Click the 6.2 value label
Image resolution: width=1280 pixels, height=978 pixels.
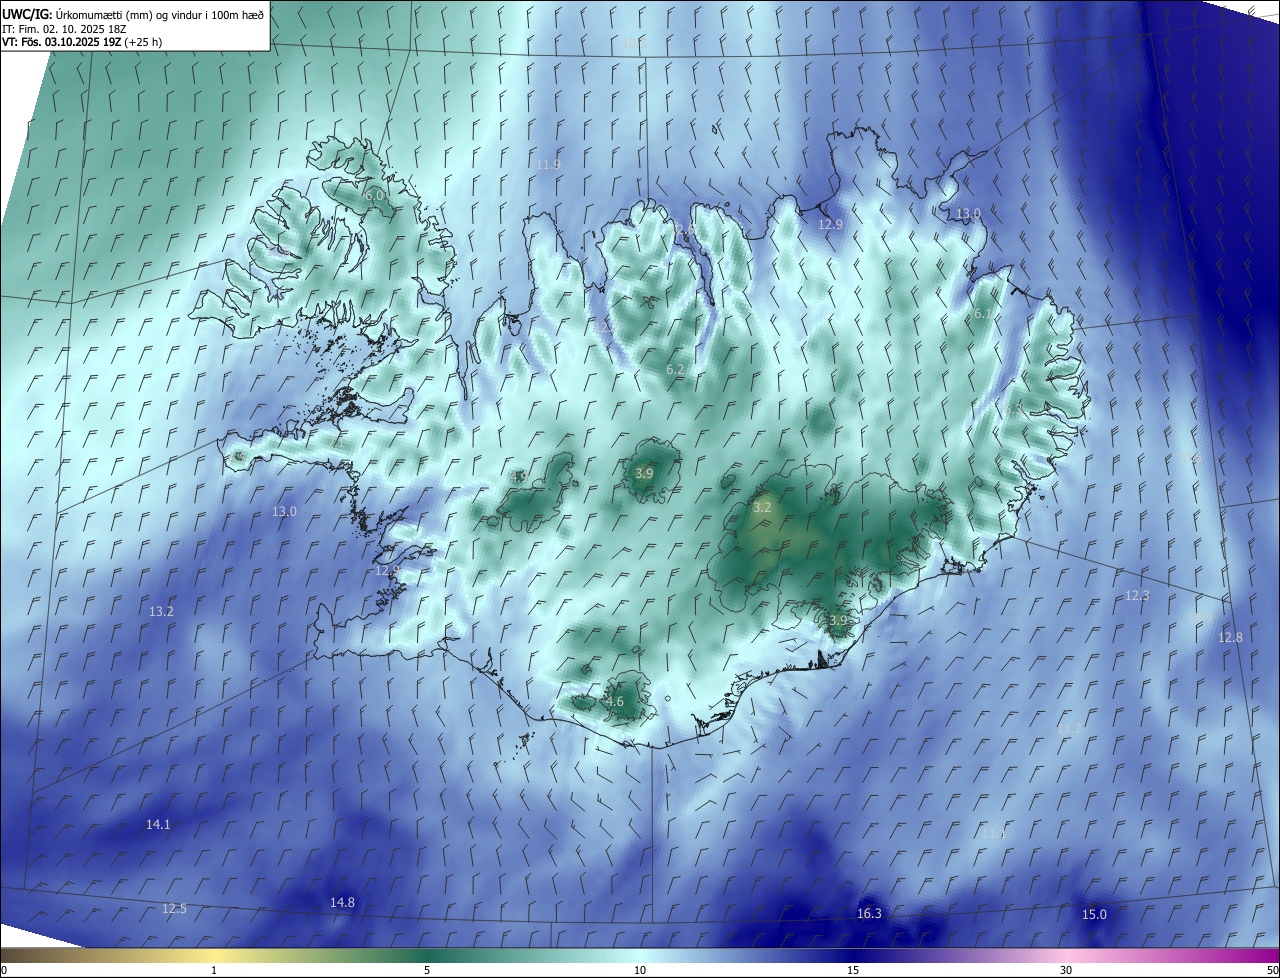[675, 370]
